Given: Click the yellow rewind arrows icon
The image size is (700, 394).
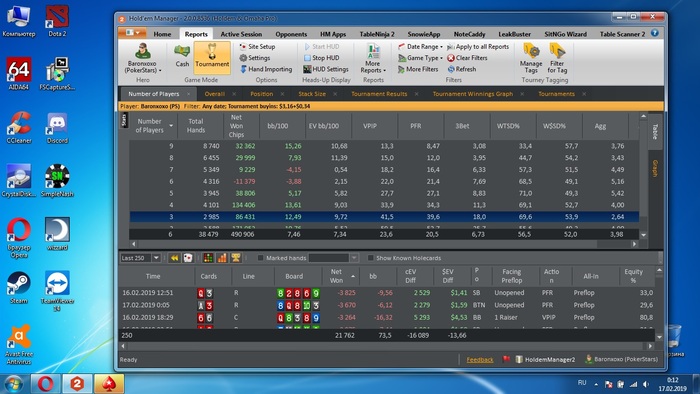Looking at the screenshot, I should (x=174, y=258).
